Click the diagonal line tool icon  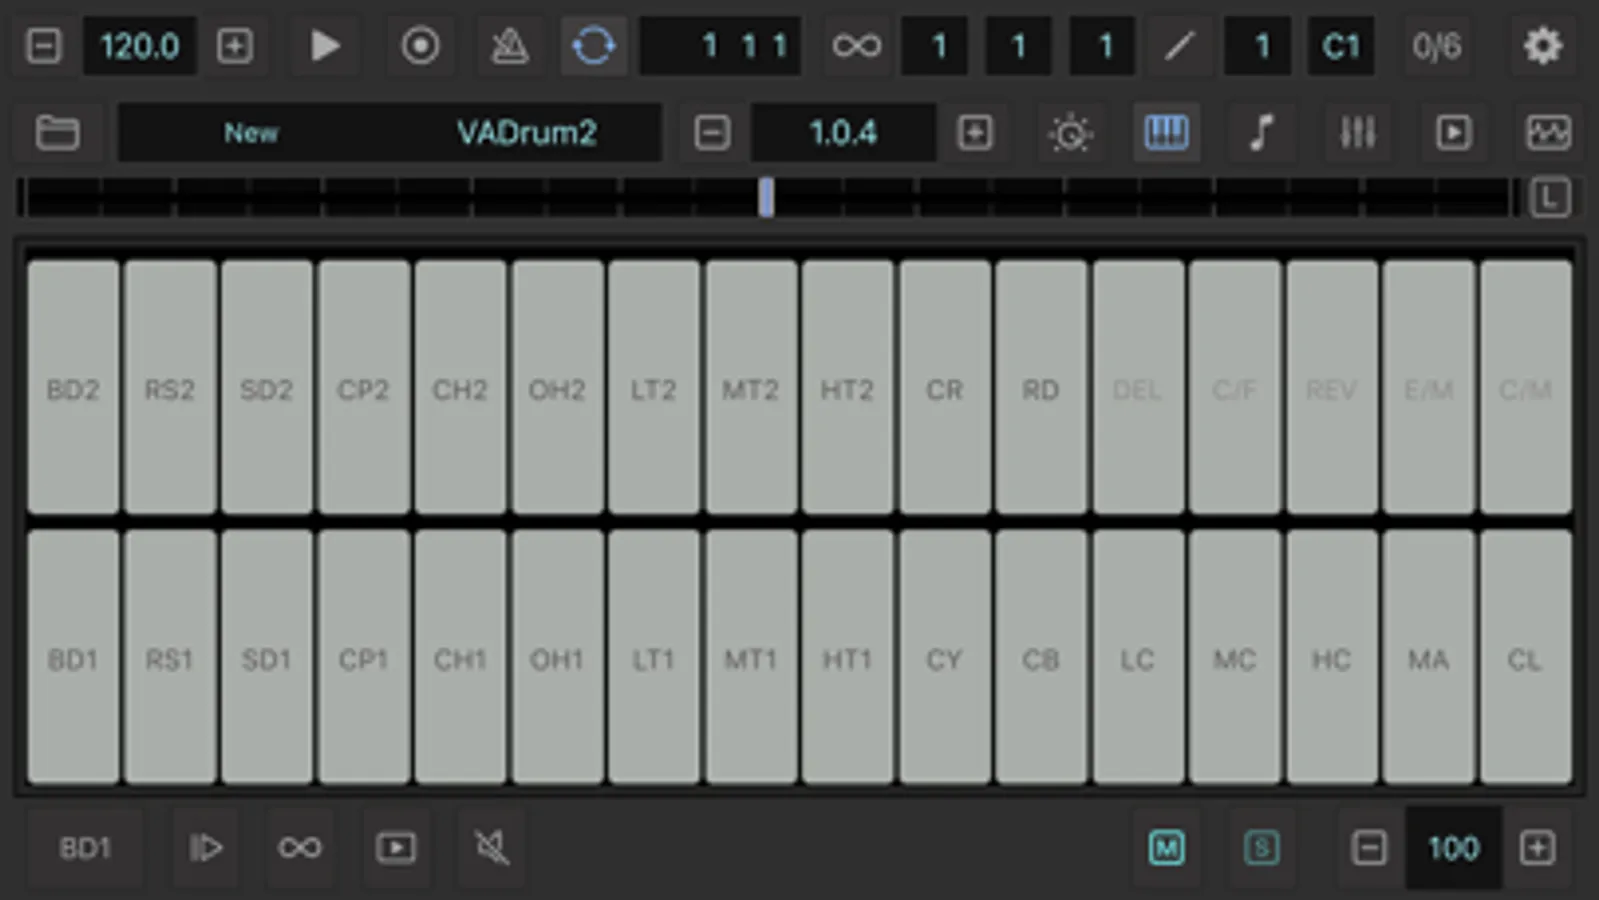[x=1179, y=46]
